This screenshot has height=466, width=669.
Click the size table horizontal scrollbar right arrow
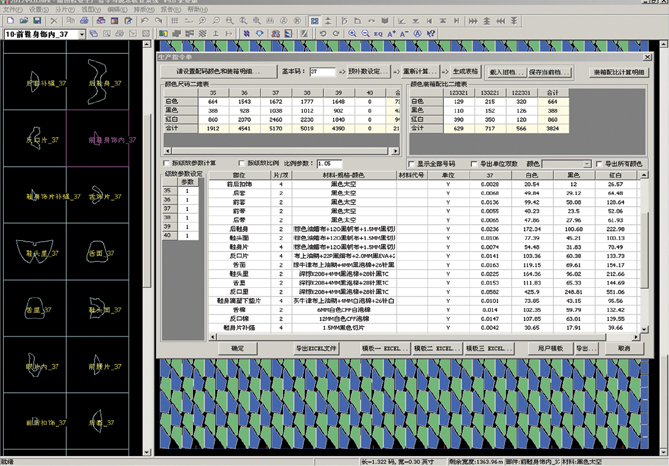pos(395,151)
